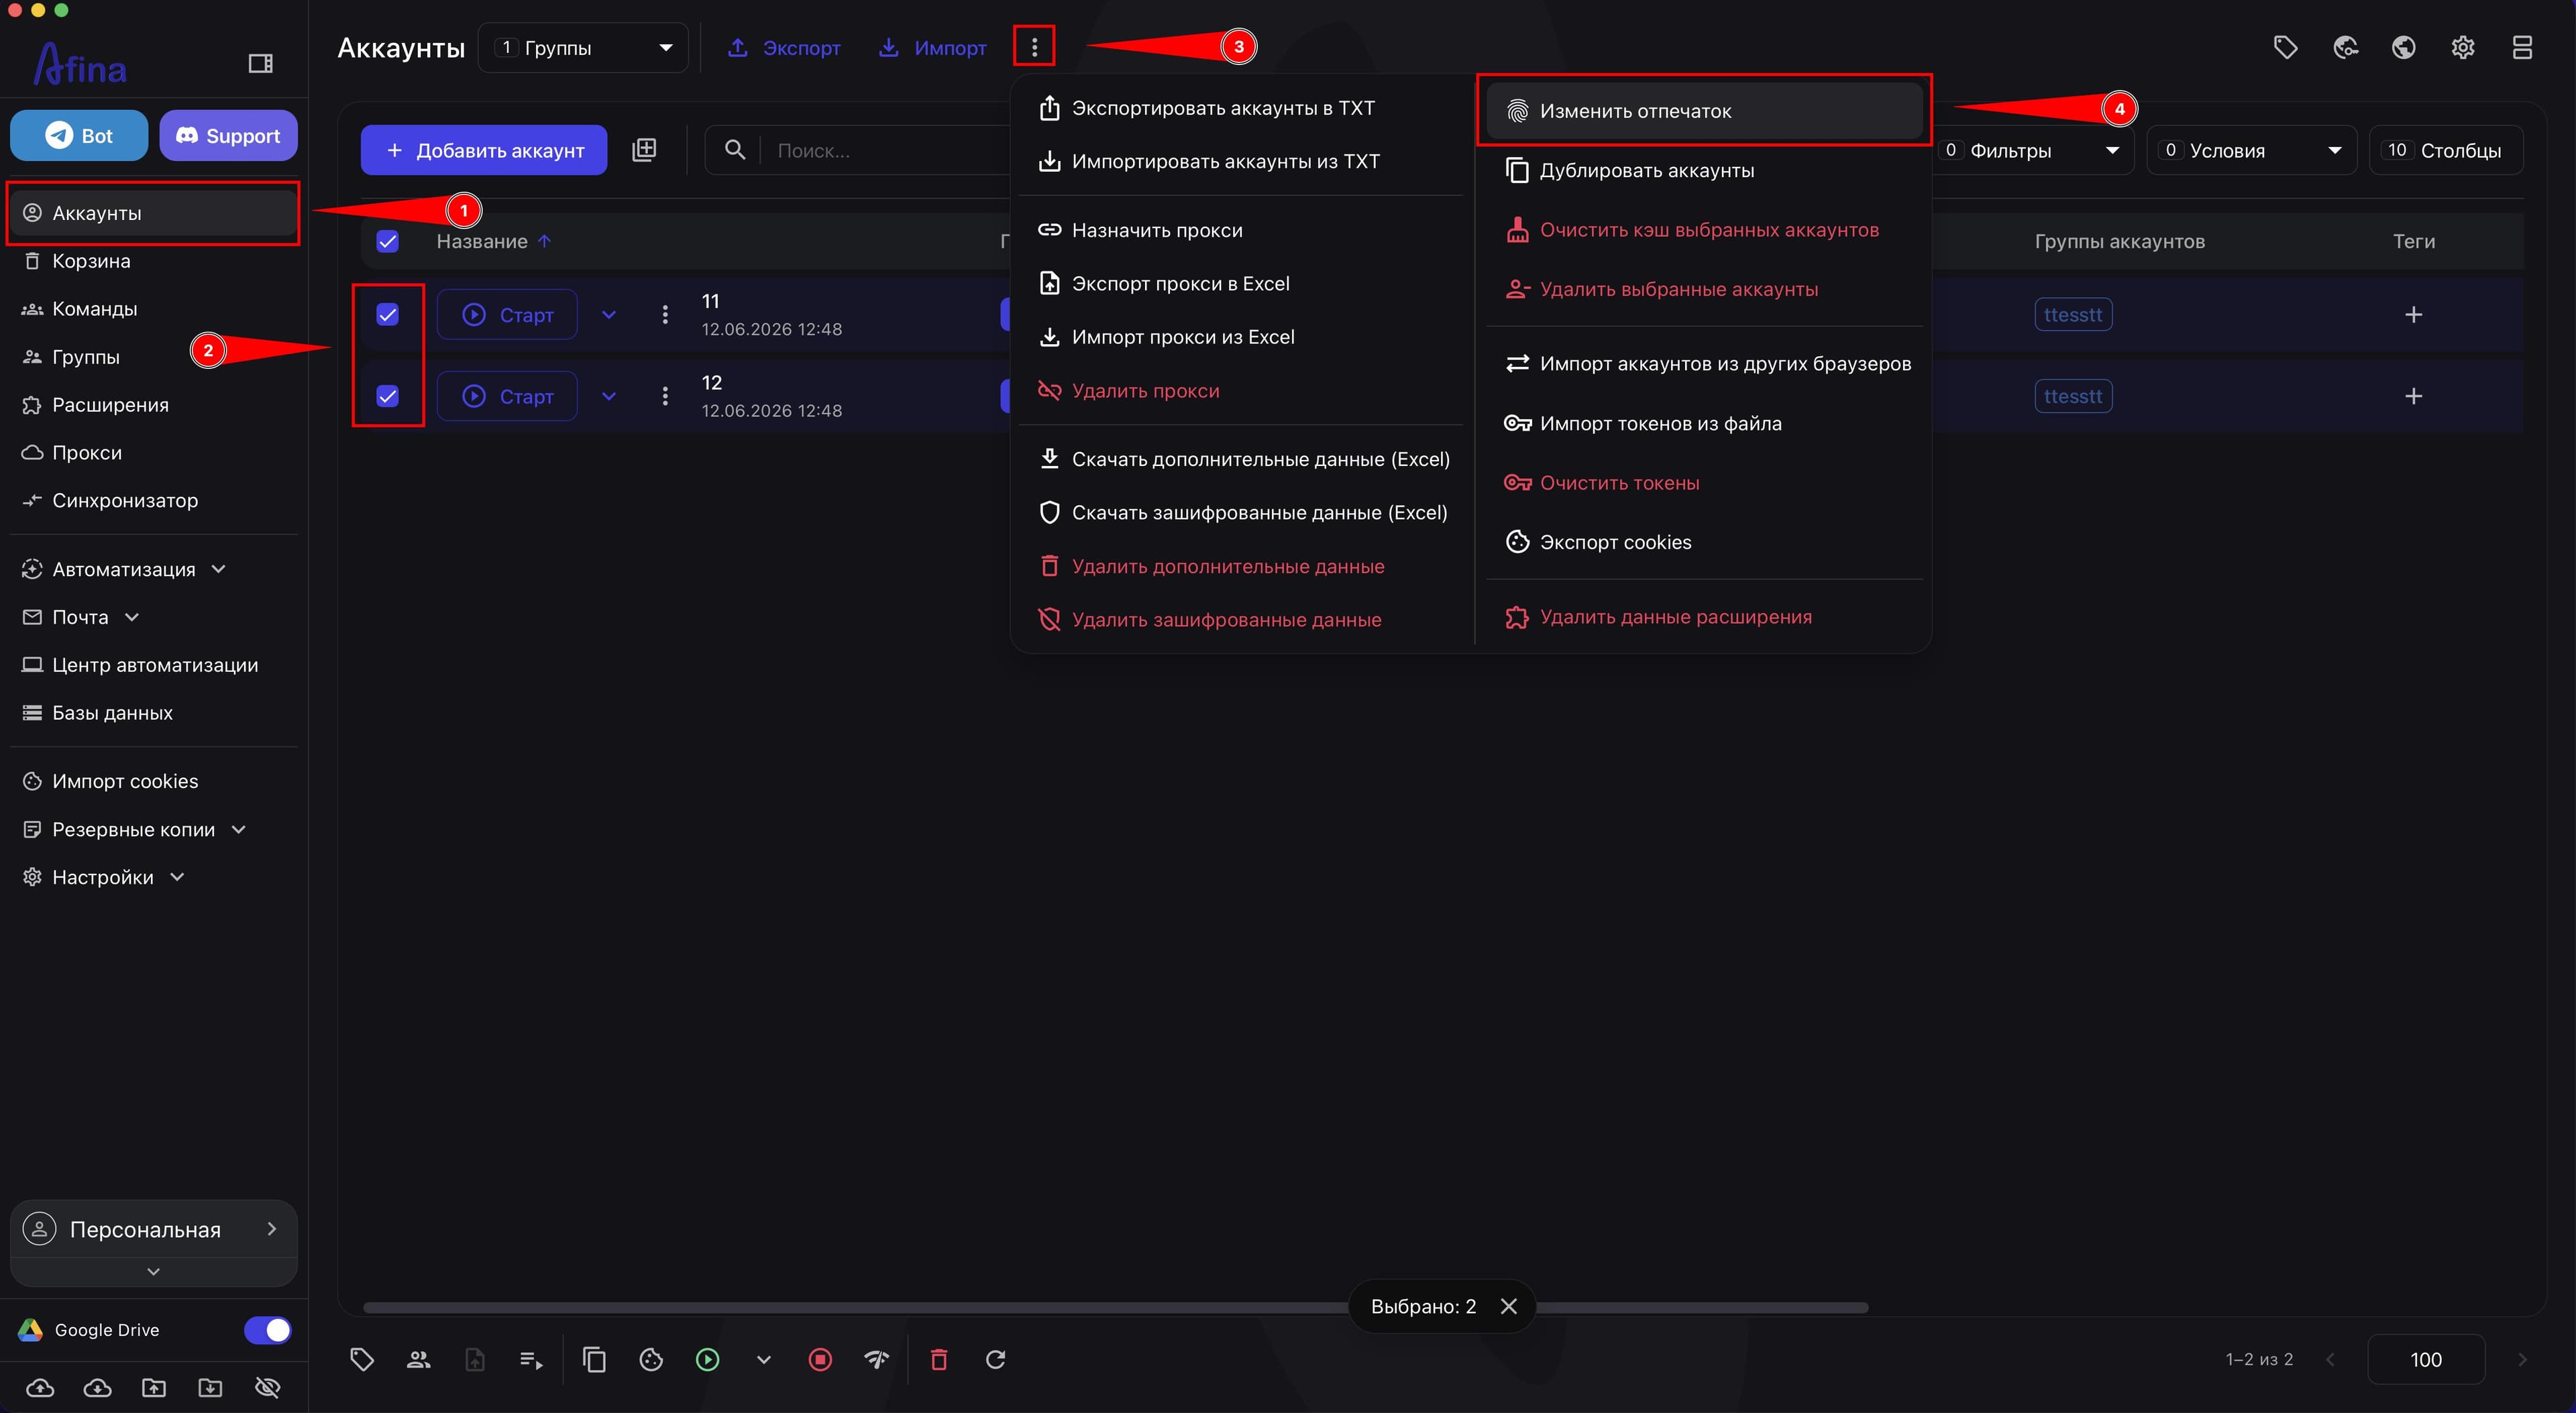
Task: Expand the Почта section
Action: 80,617
